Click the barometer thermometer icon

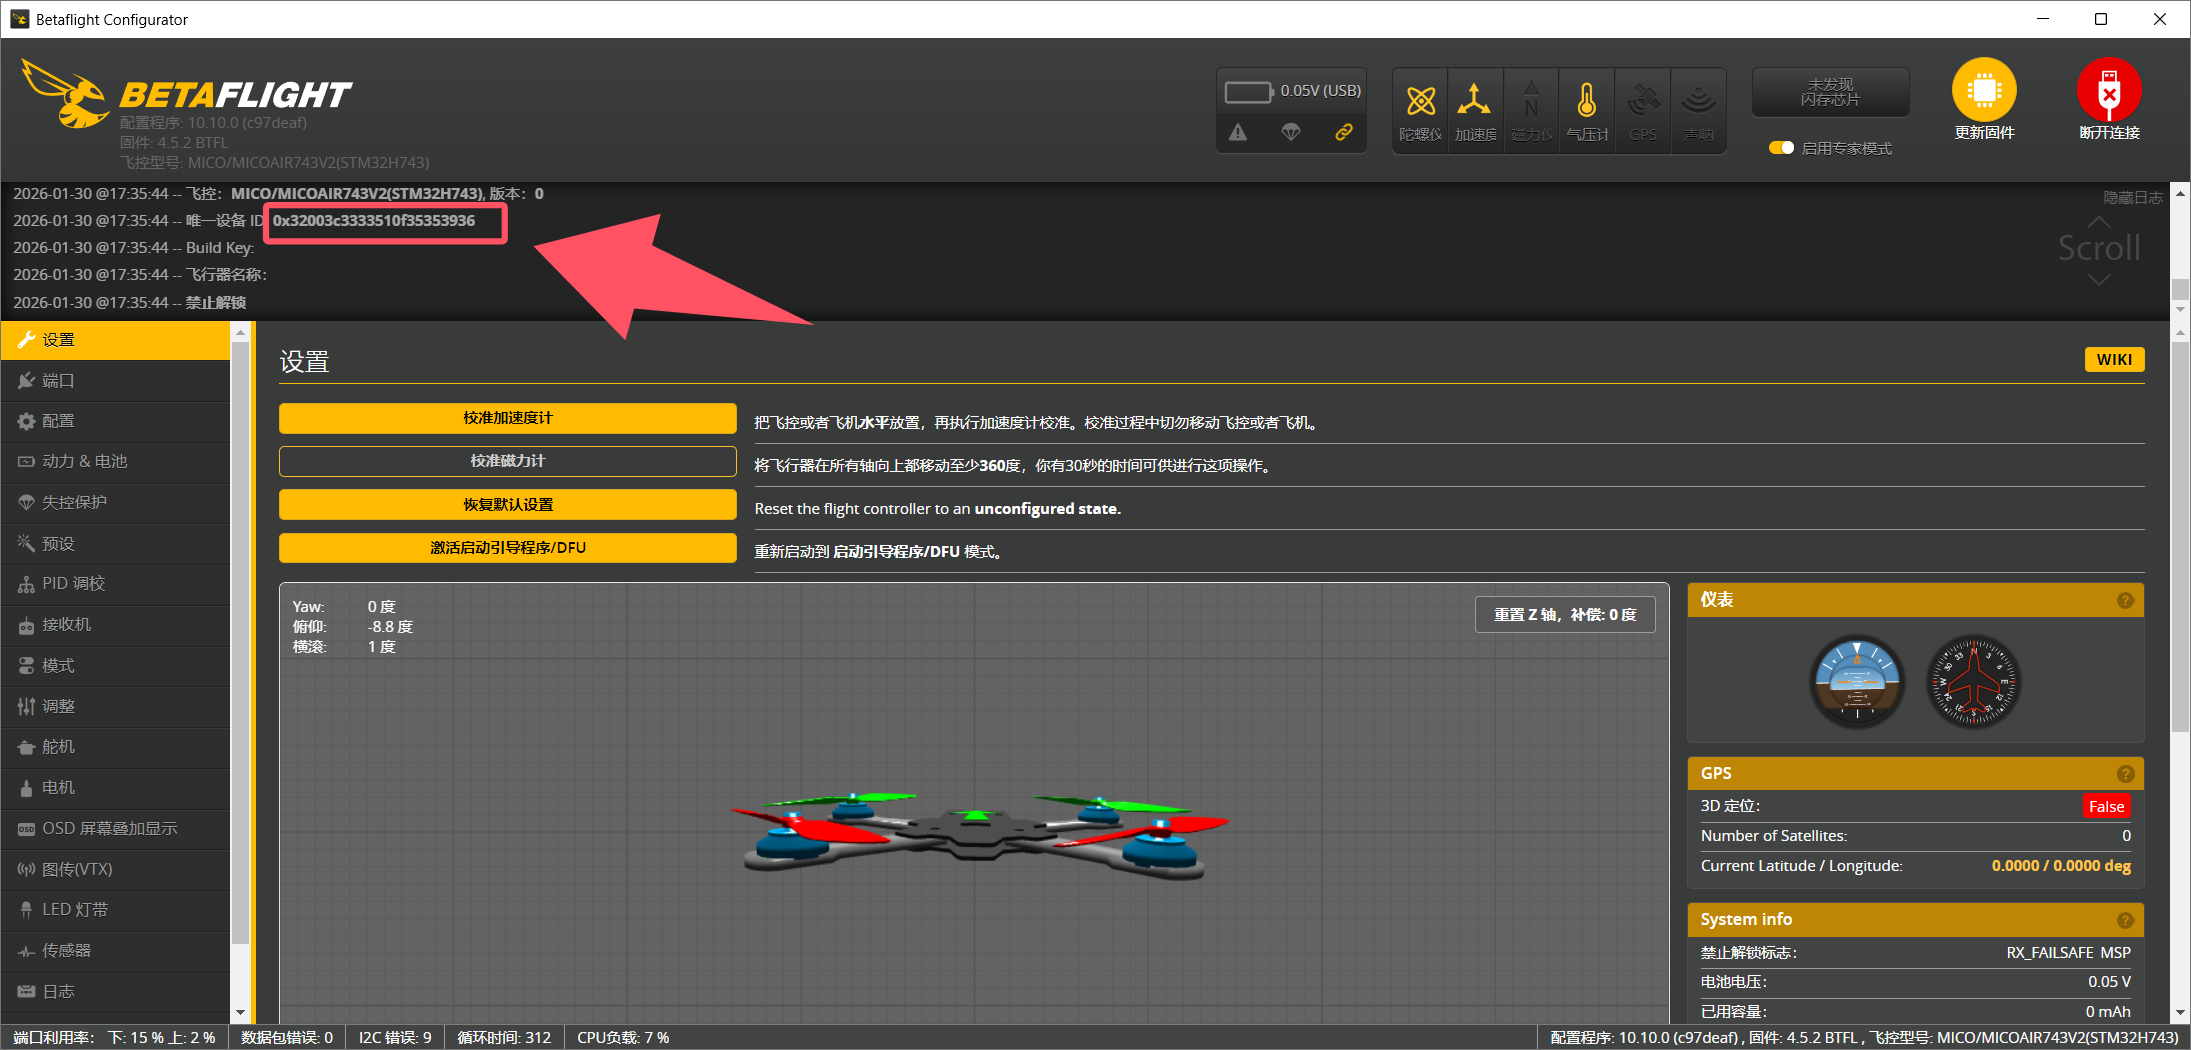point(1586,101)
